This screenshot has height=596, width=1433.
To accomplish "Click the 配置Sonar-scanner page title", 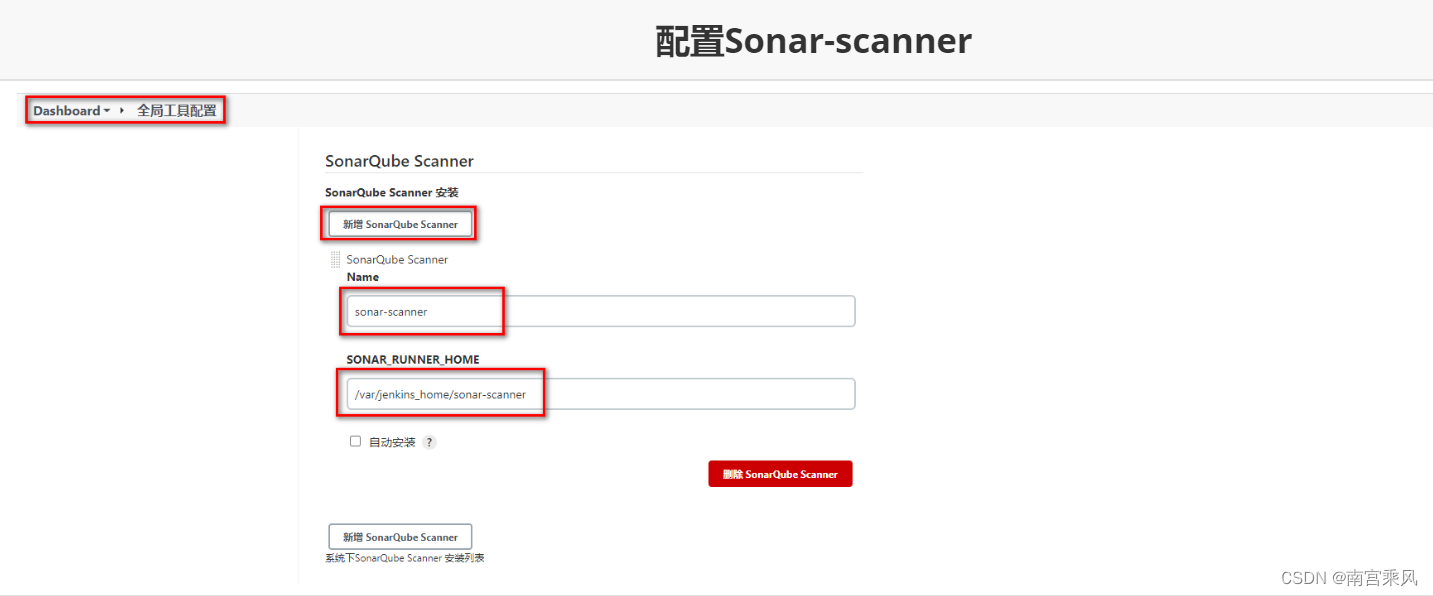I will coord(813,41).
